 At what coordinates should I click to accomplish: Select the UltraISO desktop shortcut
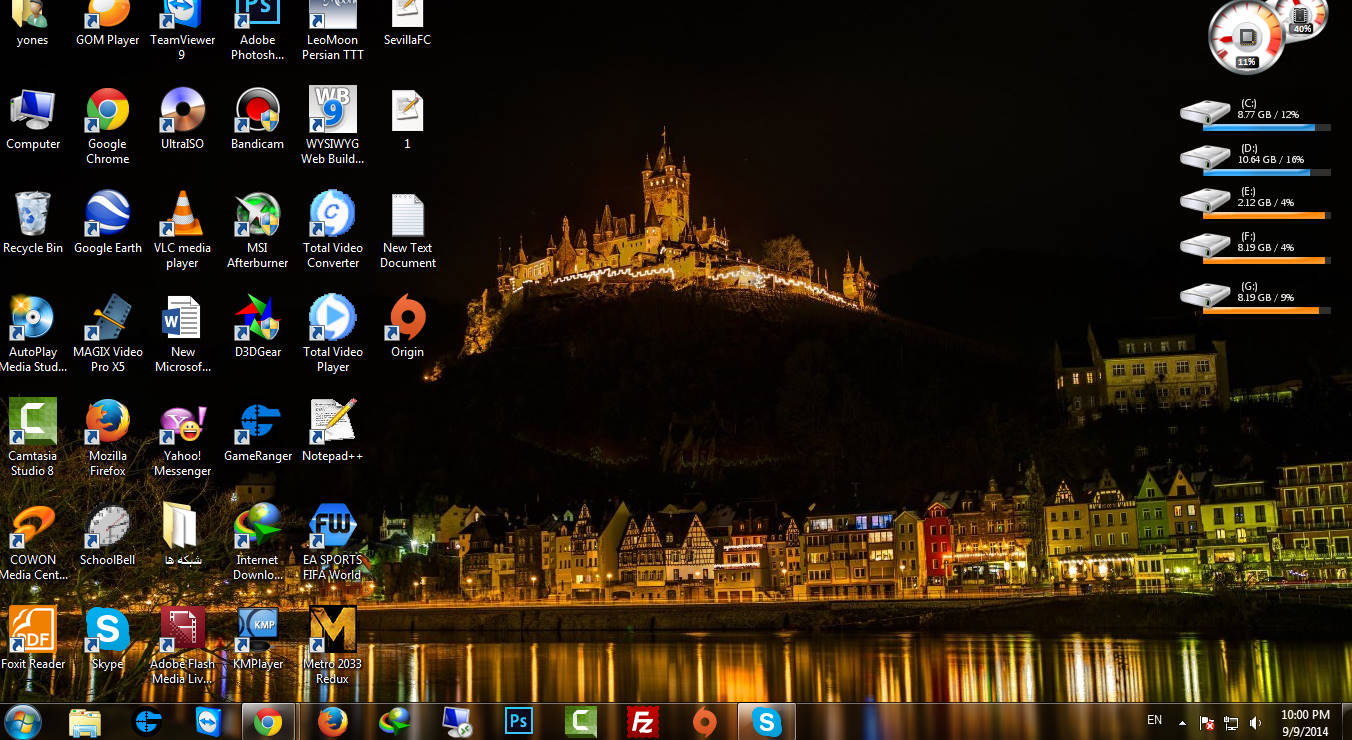pyautogui.click(x=182, y=119)
